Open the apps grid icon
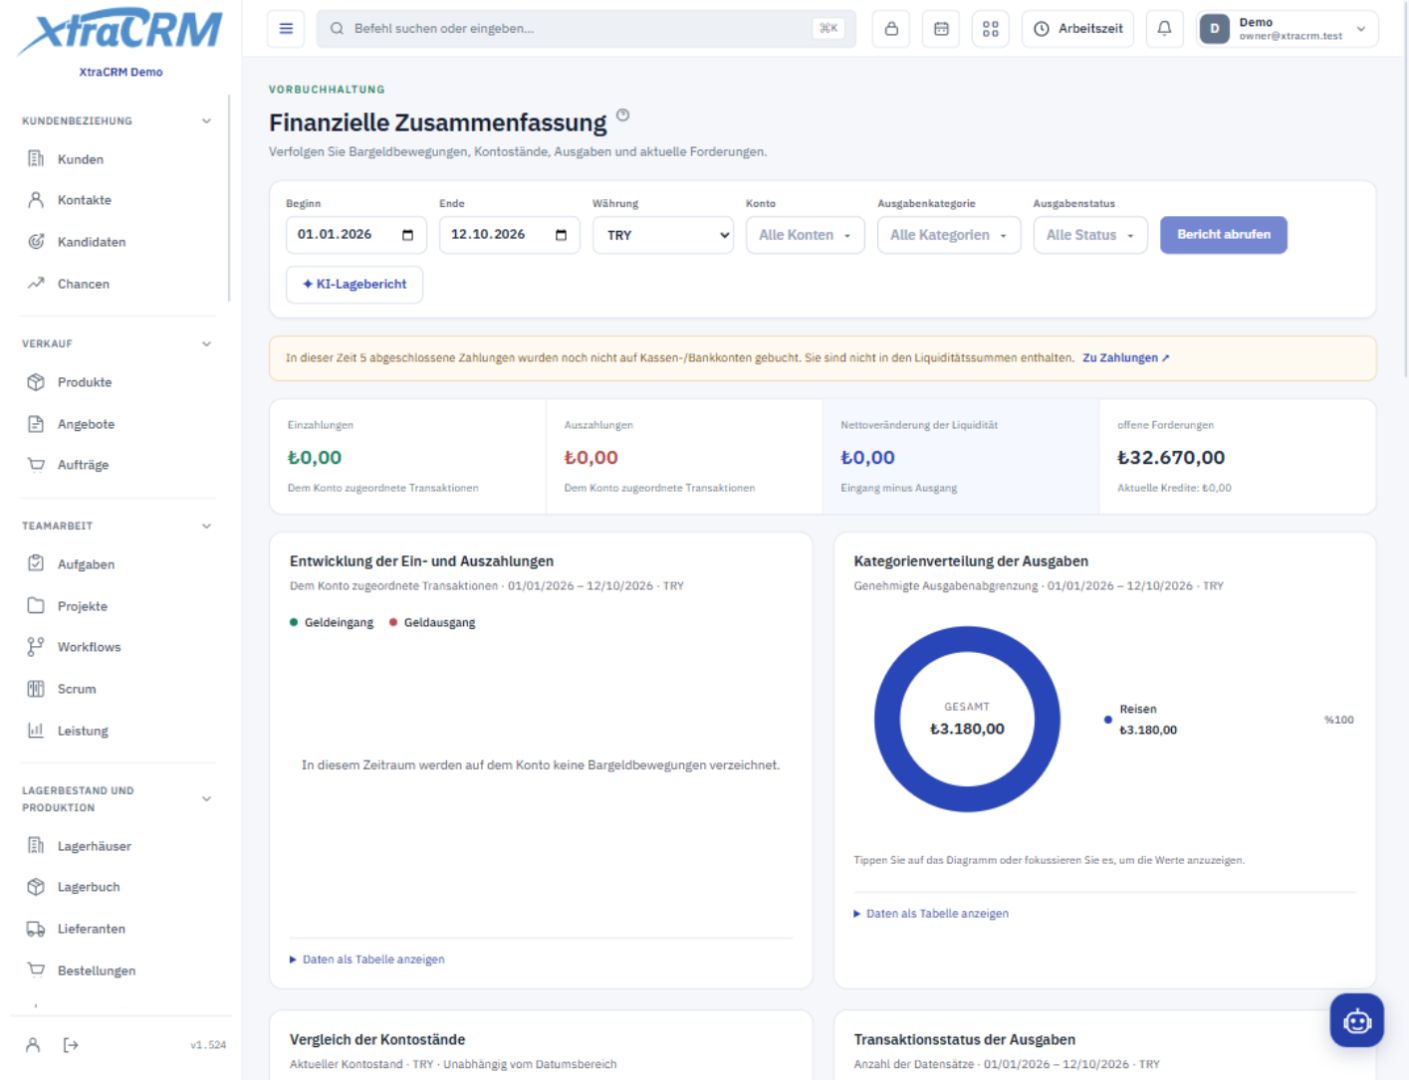Screen dimensions: 1409x1080 click(x=990, y=29)
